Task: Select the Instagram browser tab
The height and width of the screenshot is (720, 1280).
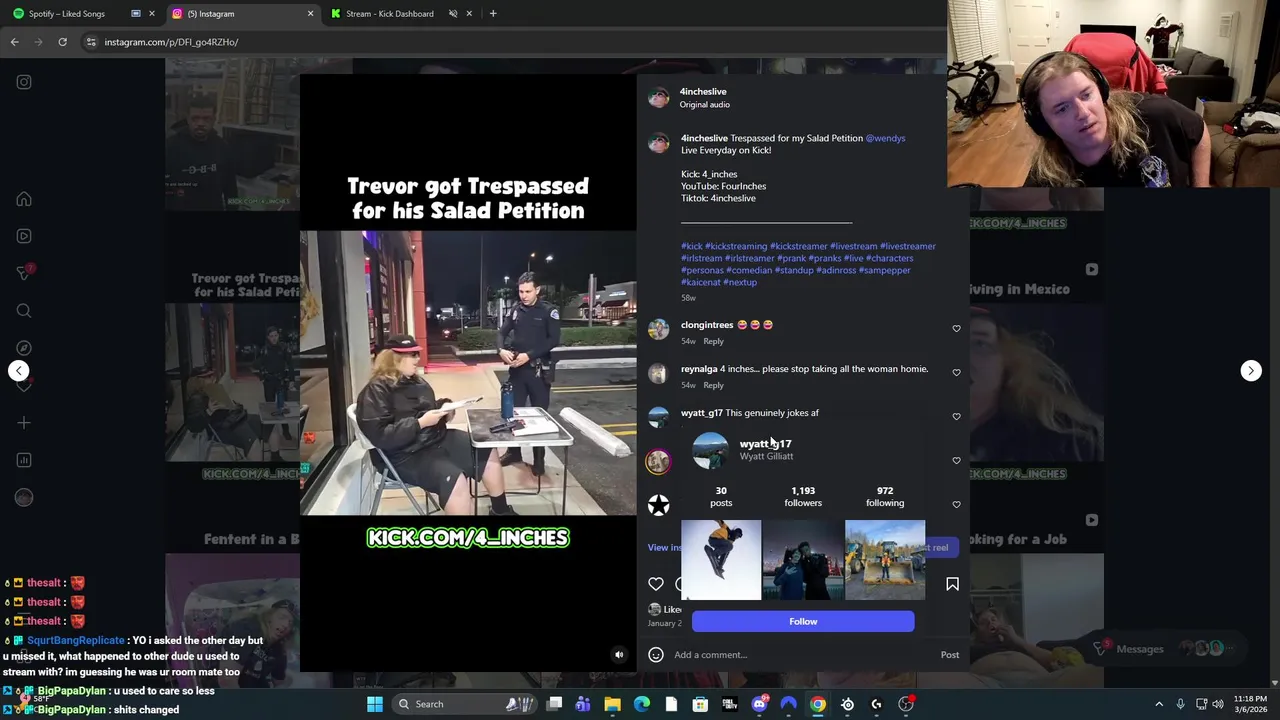Action: click(x=240, y=14)
